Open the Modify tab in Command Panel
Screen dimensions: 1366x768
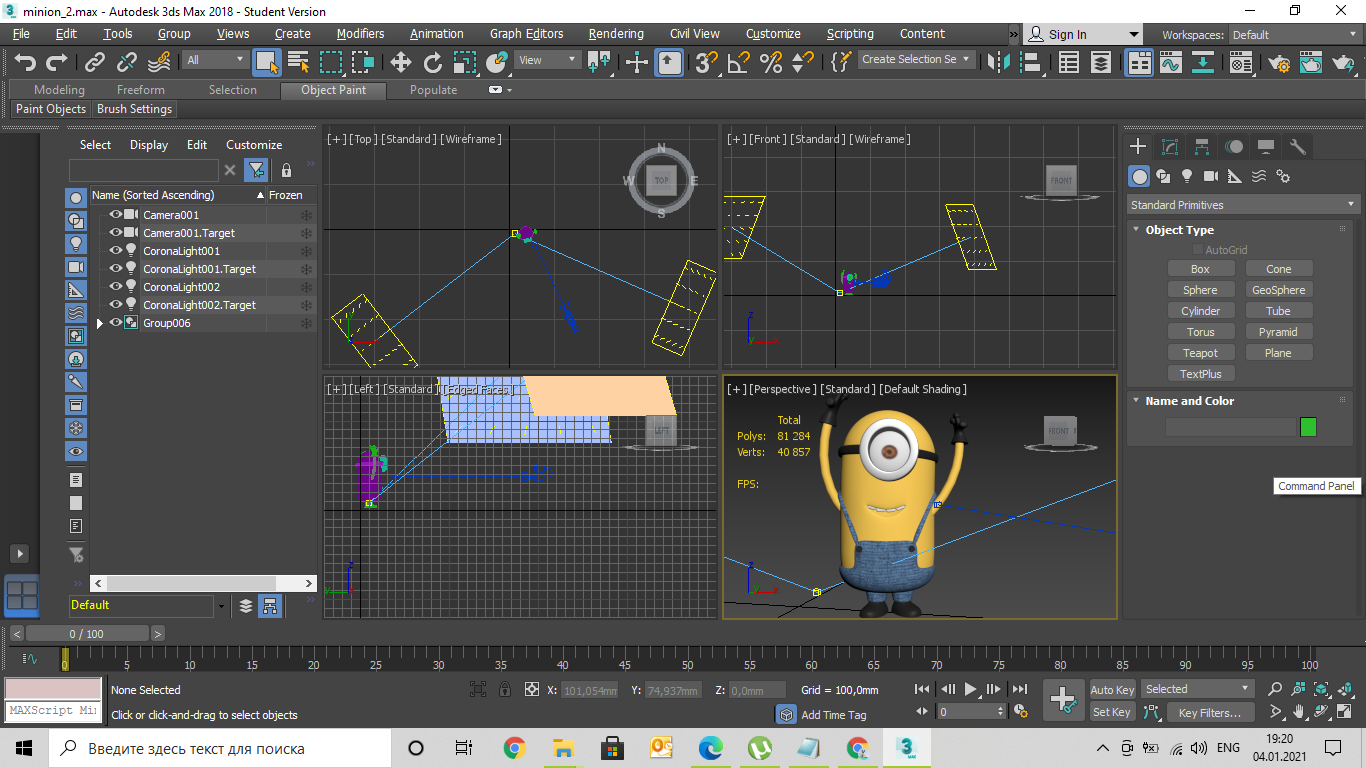(x=1169, y=147)
